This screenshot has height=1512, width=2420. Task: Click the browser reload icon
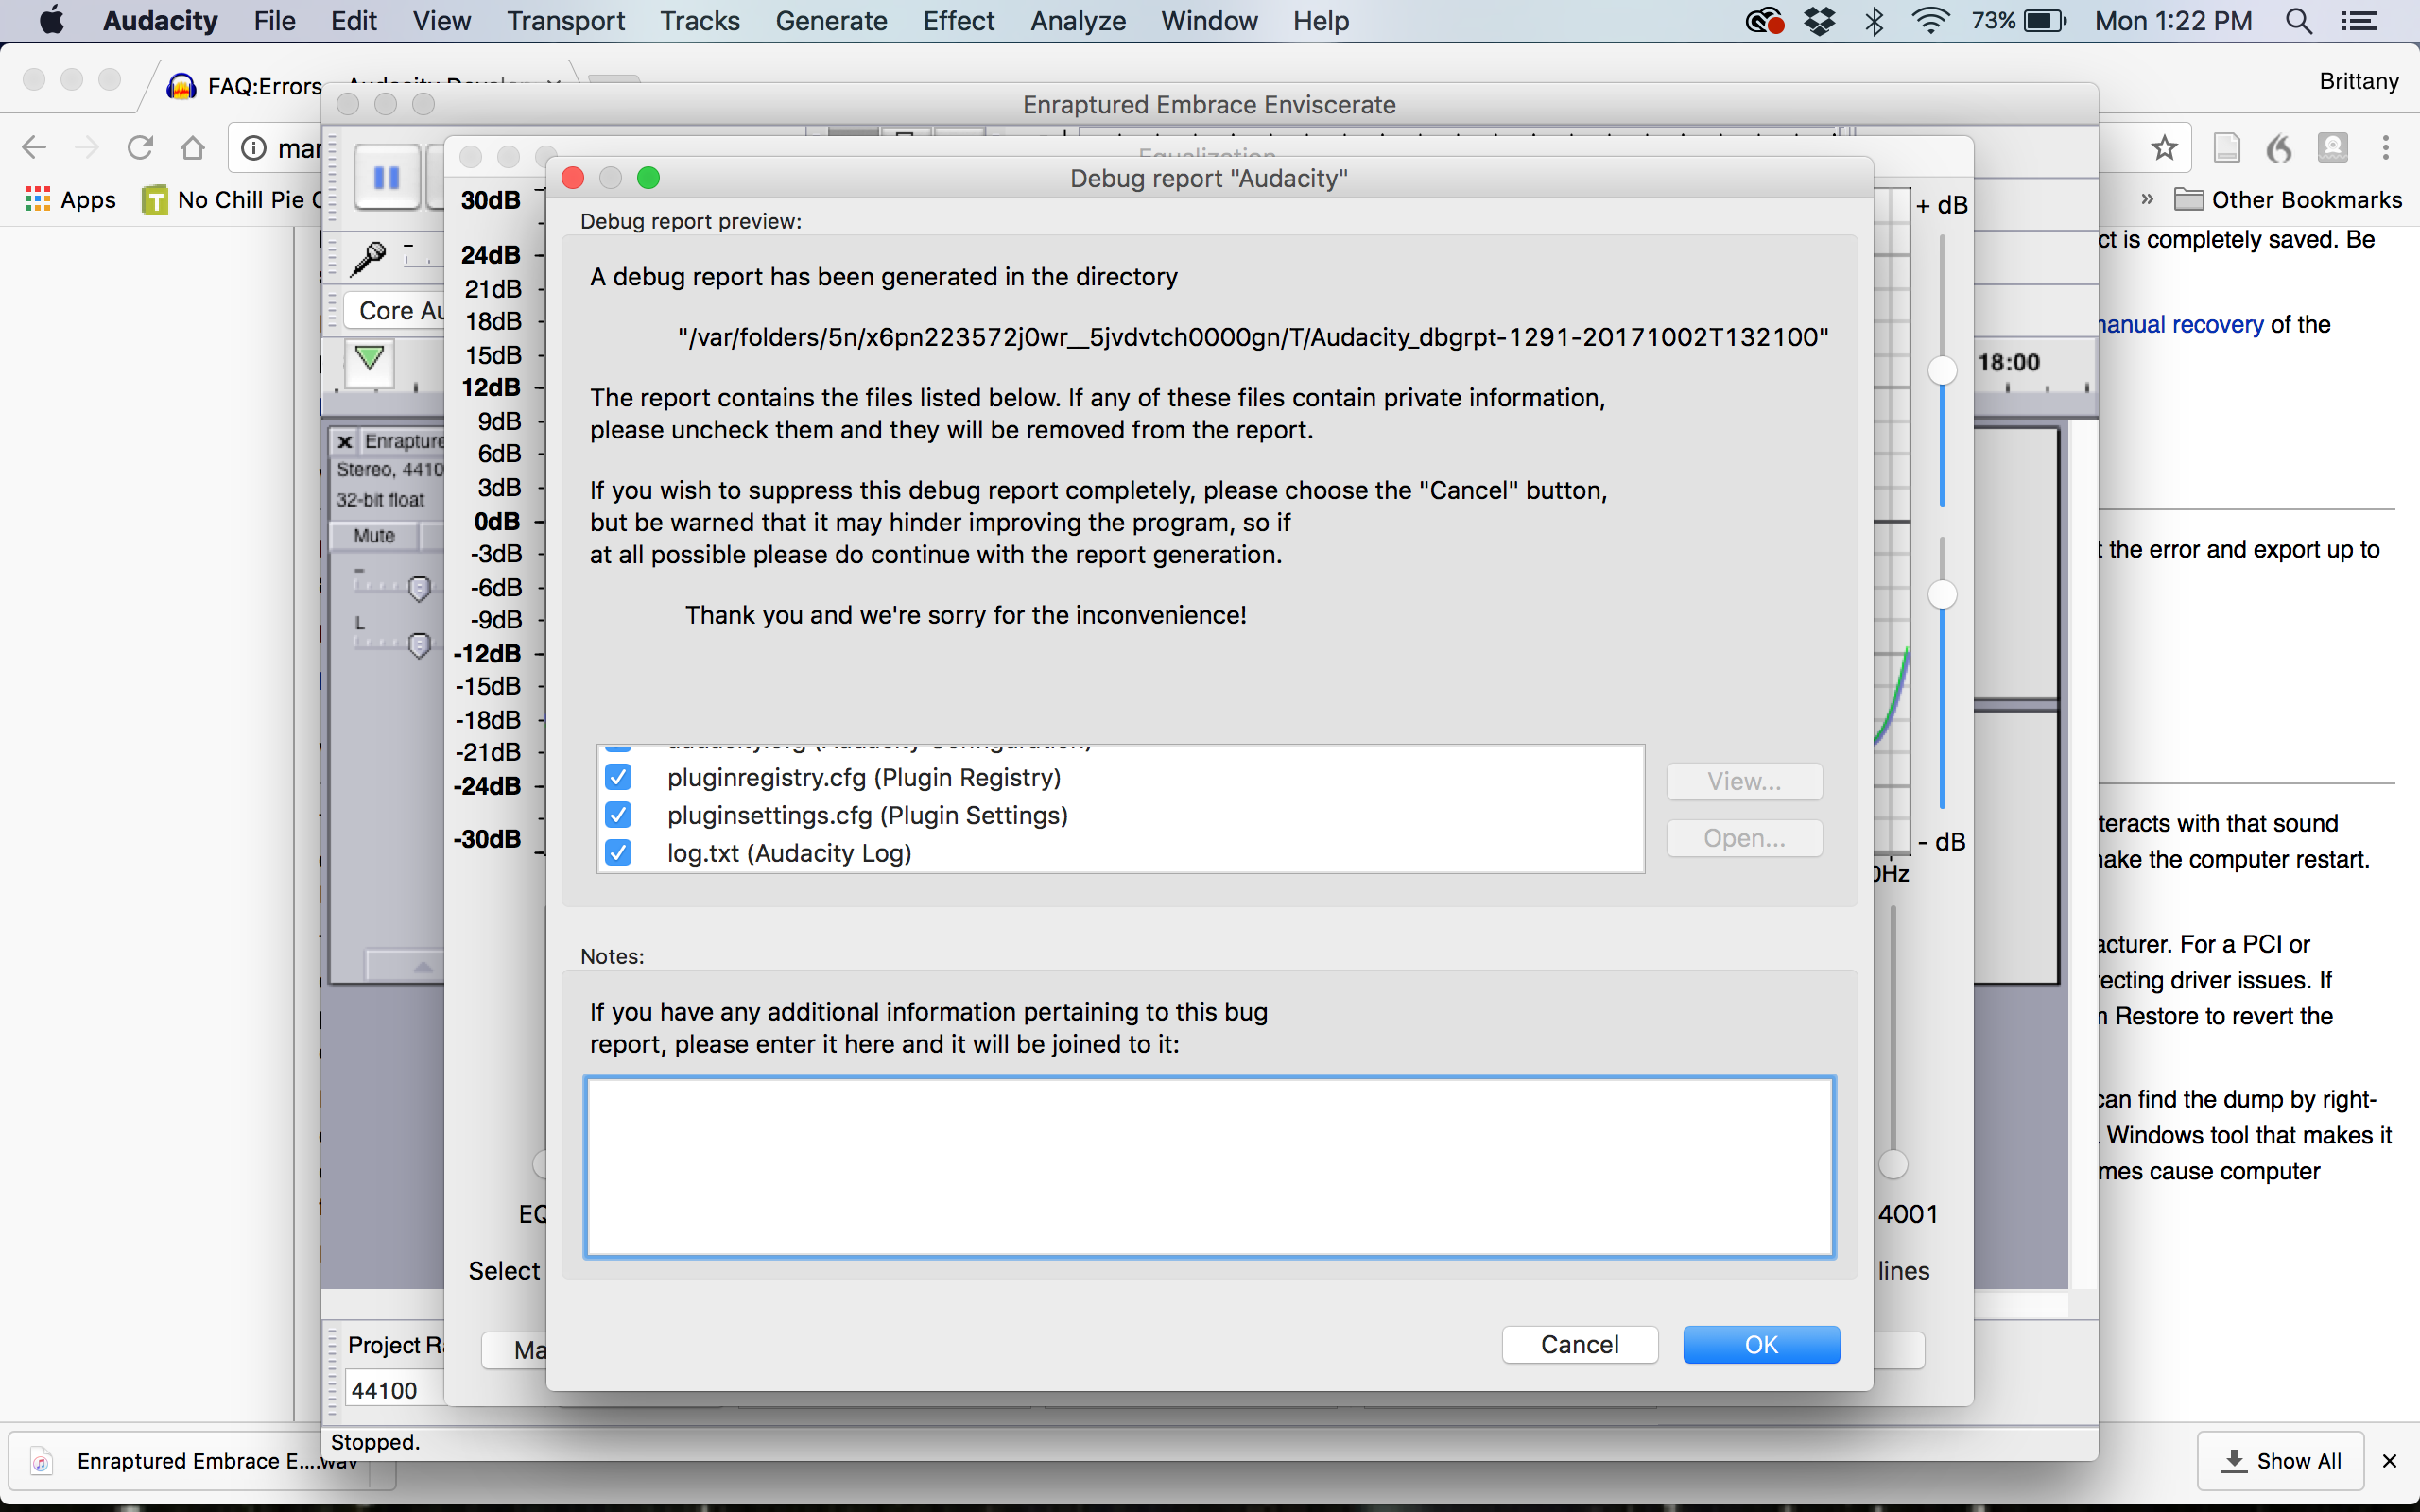[140, 148]
